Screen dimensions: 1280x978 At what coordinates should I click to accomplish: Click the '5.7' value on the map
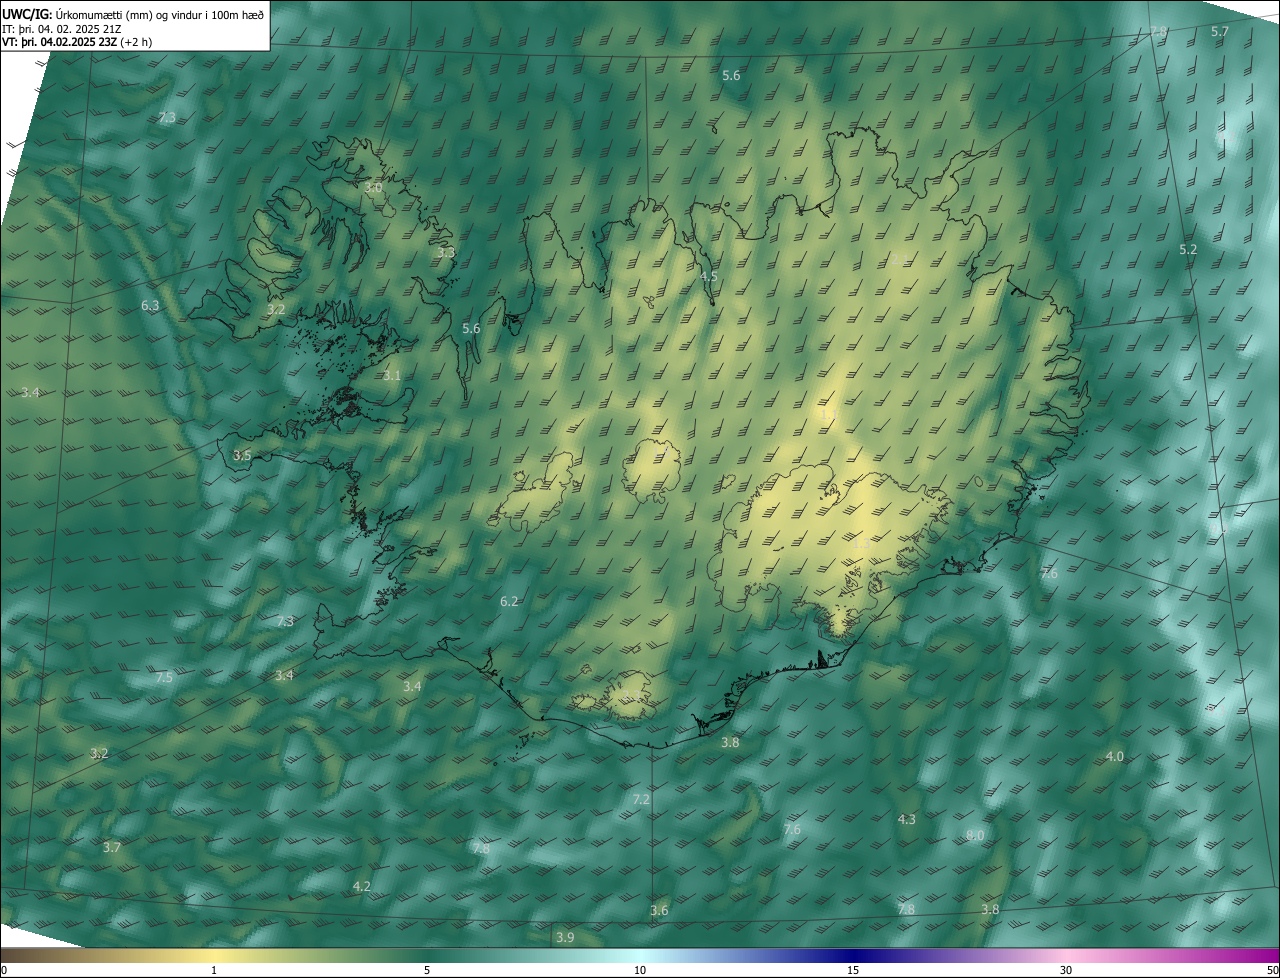(1220, 32)
